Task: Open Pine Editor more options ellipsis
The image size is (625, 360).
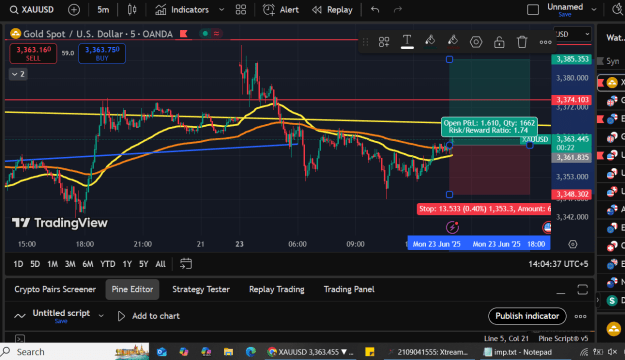Action: click(x=580, y=316)
